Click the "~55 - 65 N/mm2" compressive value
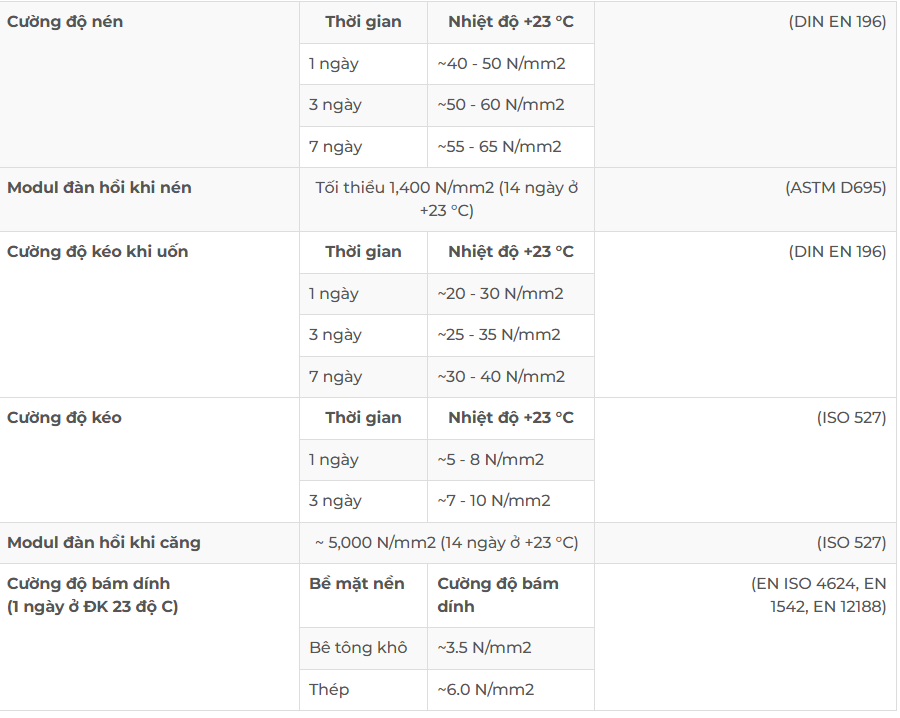This screenshot has width=900, height=718. (499, 147)
